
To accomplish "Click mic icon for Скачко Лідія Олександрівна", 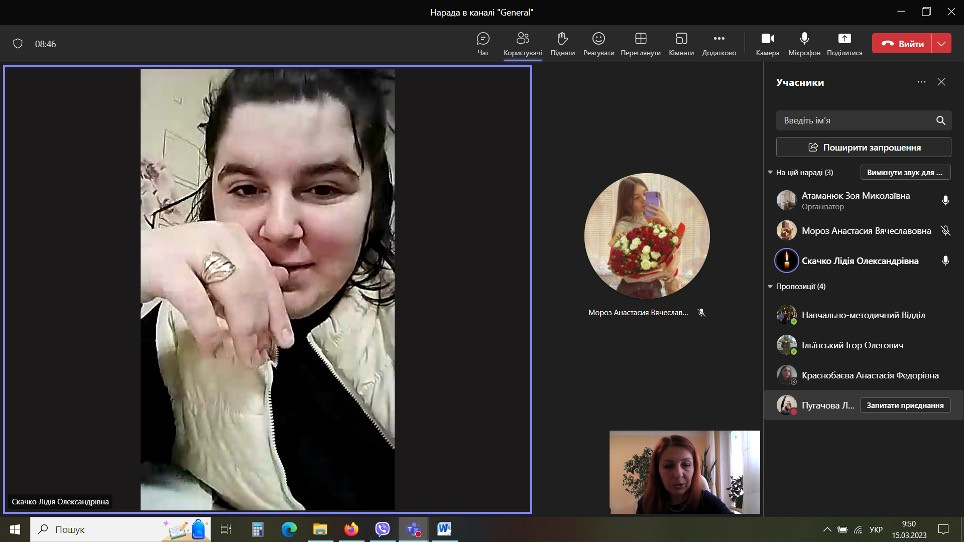I will [x=946, y=261].
